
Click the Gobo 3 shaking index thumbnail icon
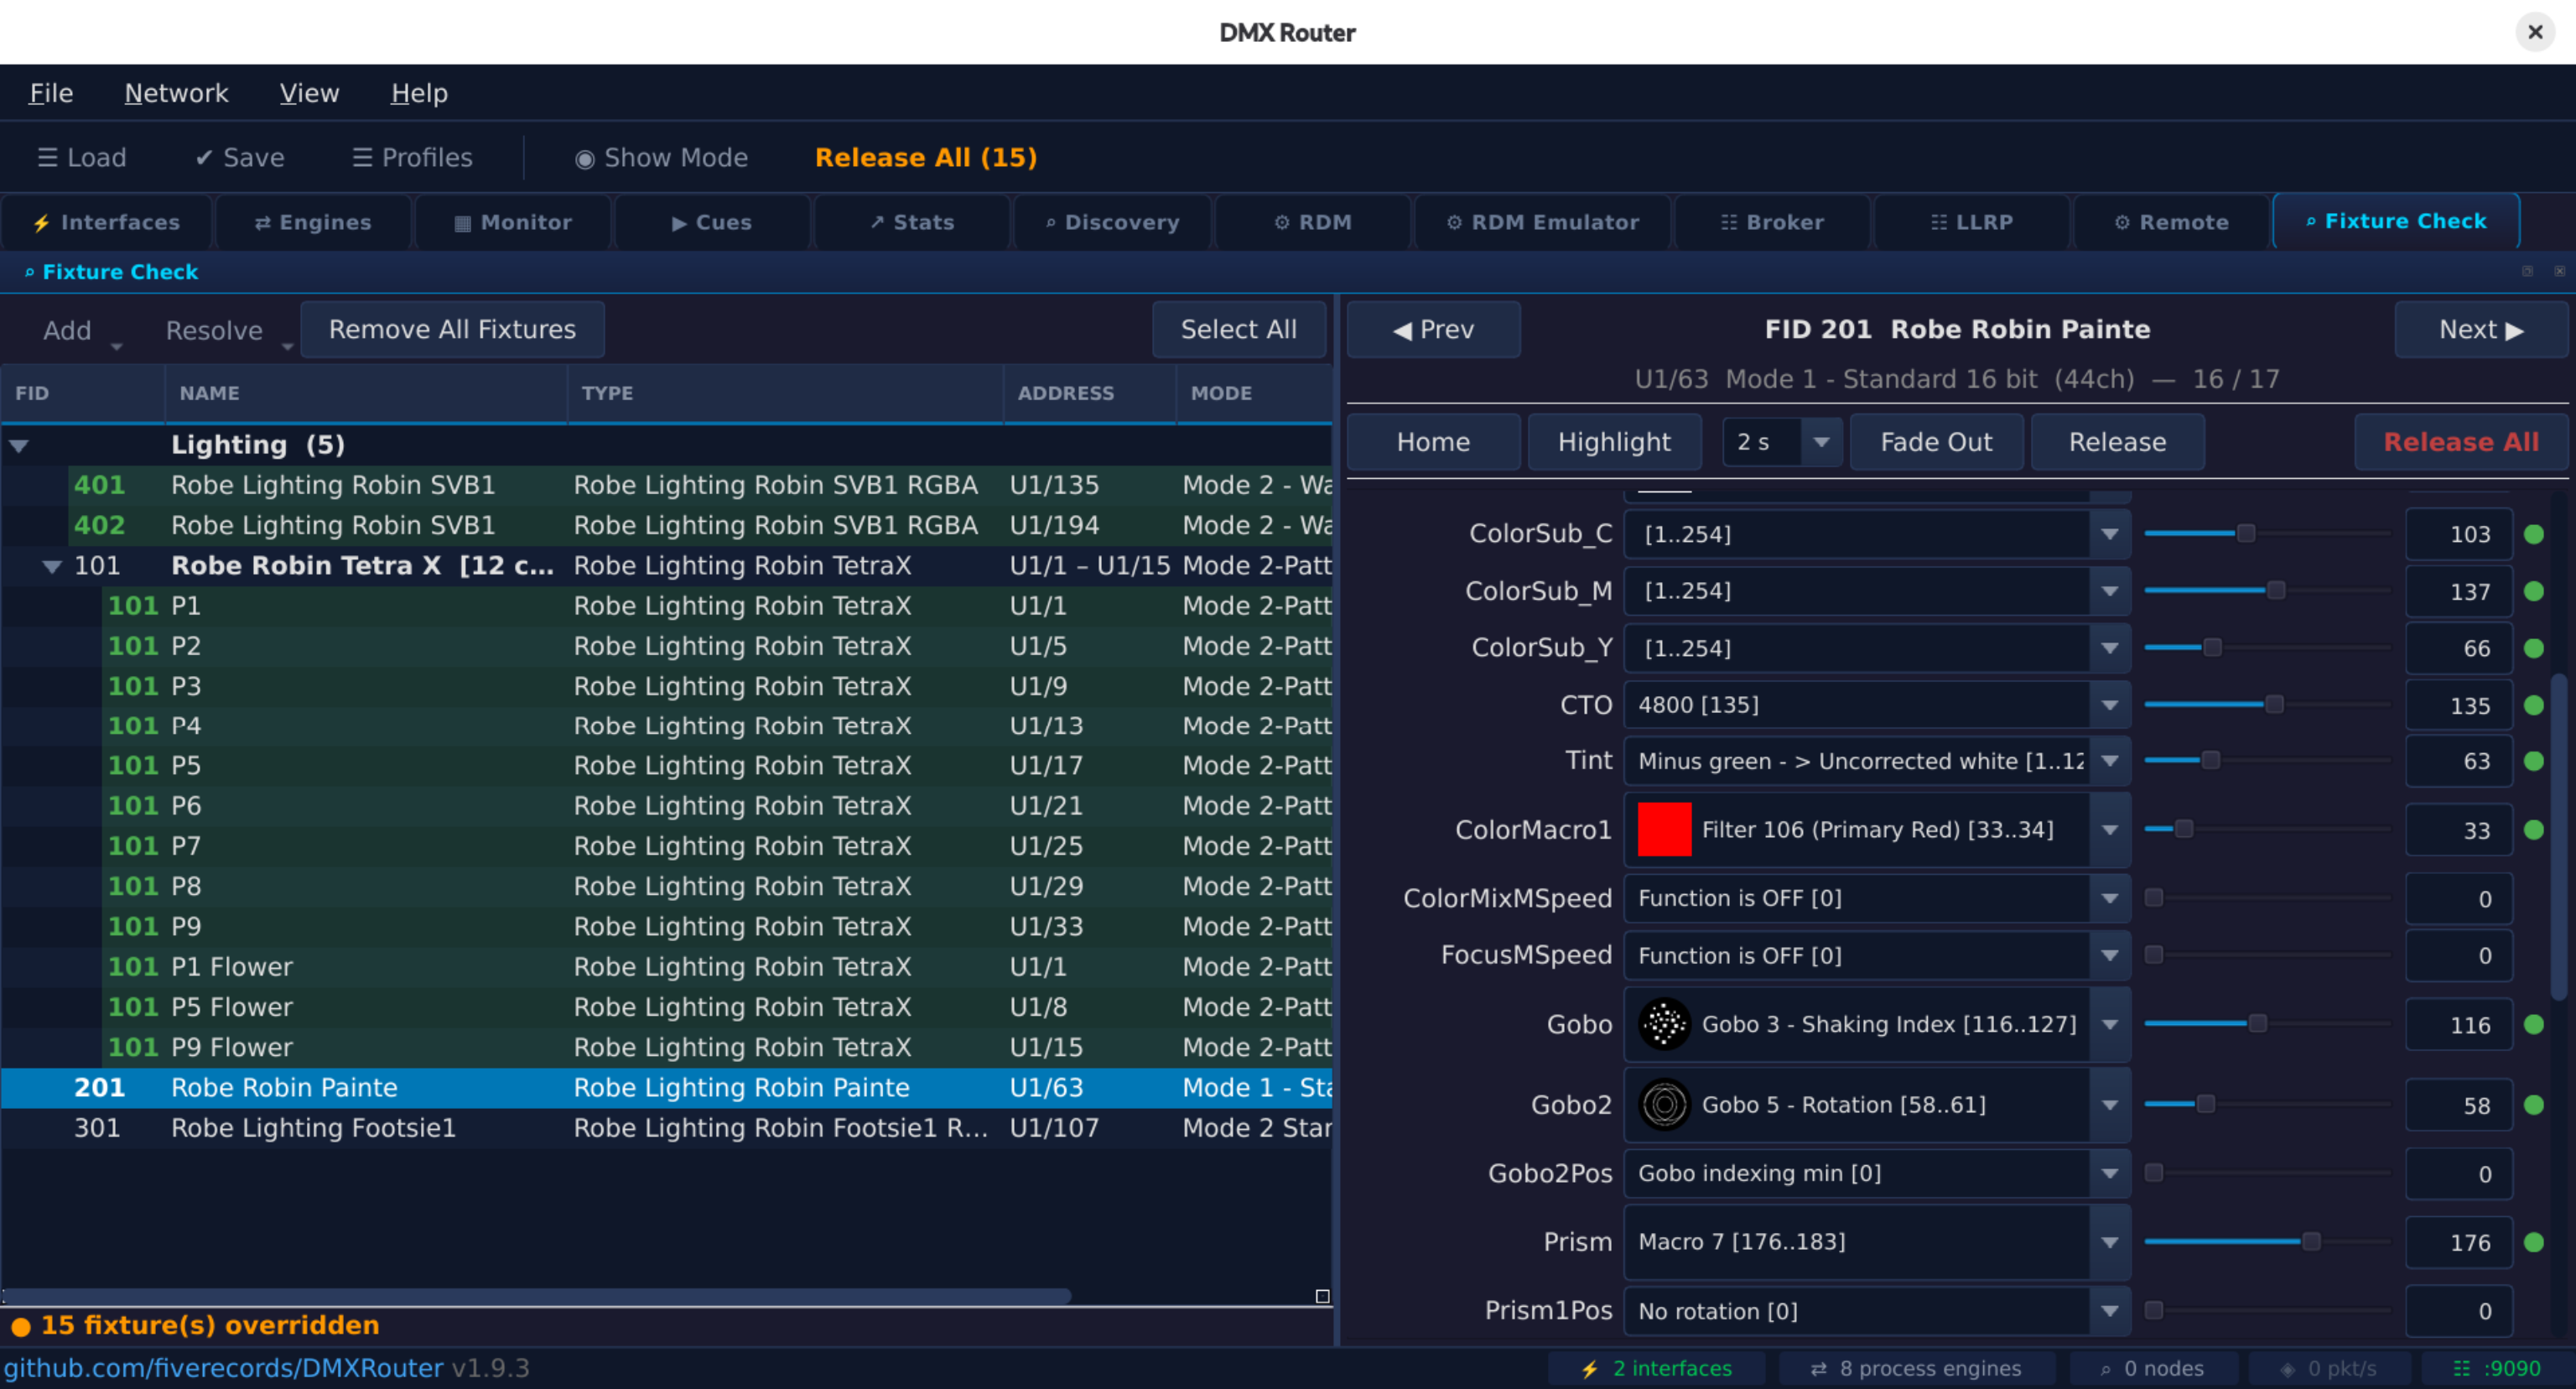(1664, 1024)
